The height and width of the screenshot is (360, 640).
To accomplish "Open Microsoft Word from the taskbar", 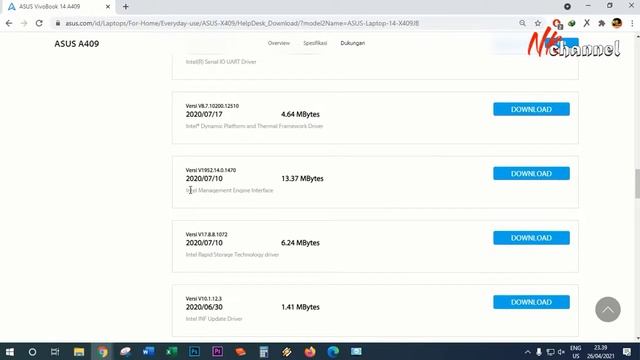I will coord(149,351).
